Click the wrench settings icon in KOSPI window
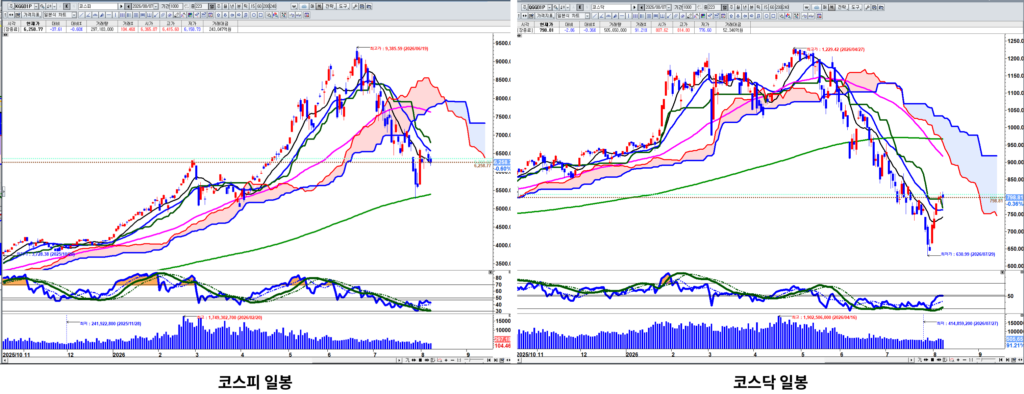This screenshot has height=394, width=1024. pos(355,6)
